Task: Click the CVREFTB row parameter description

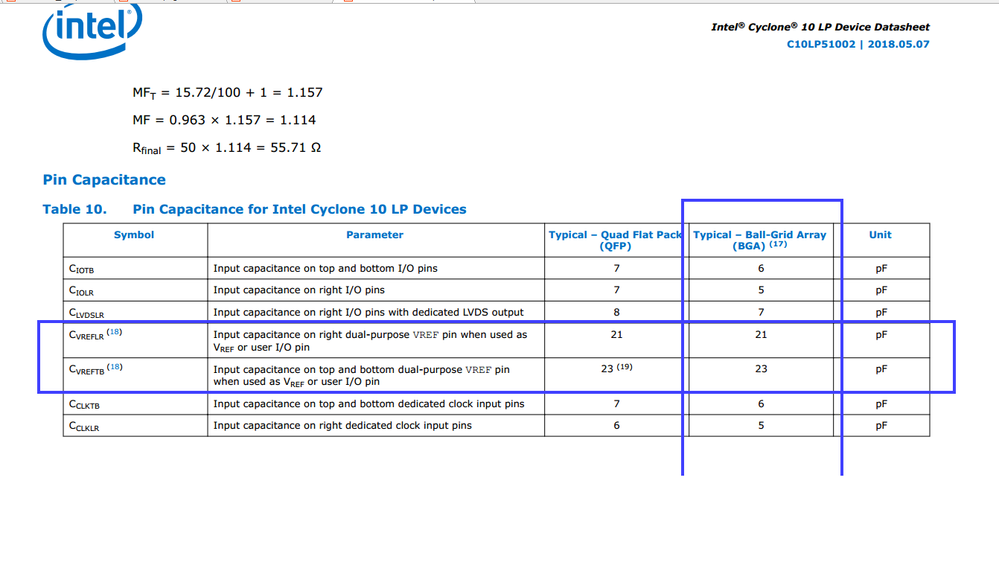Action: [x=361, y=375]
